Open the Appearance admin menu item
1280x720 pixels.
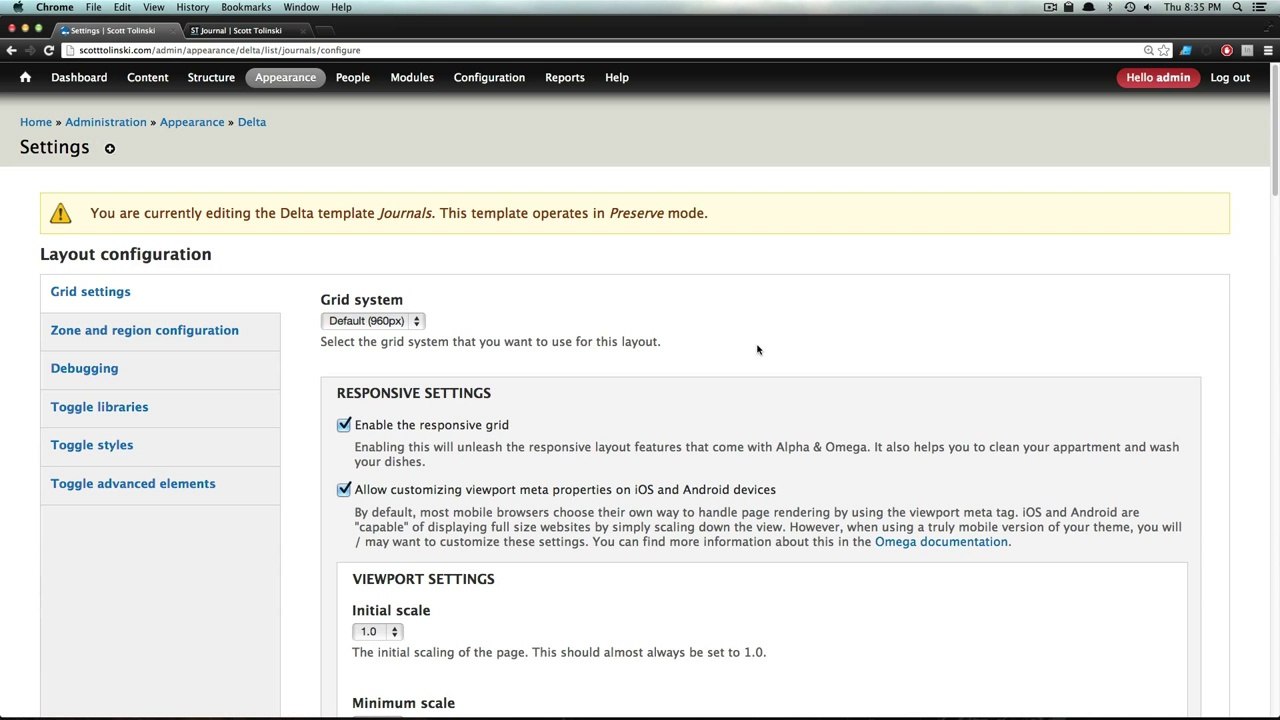tap(285, 77)
